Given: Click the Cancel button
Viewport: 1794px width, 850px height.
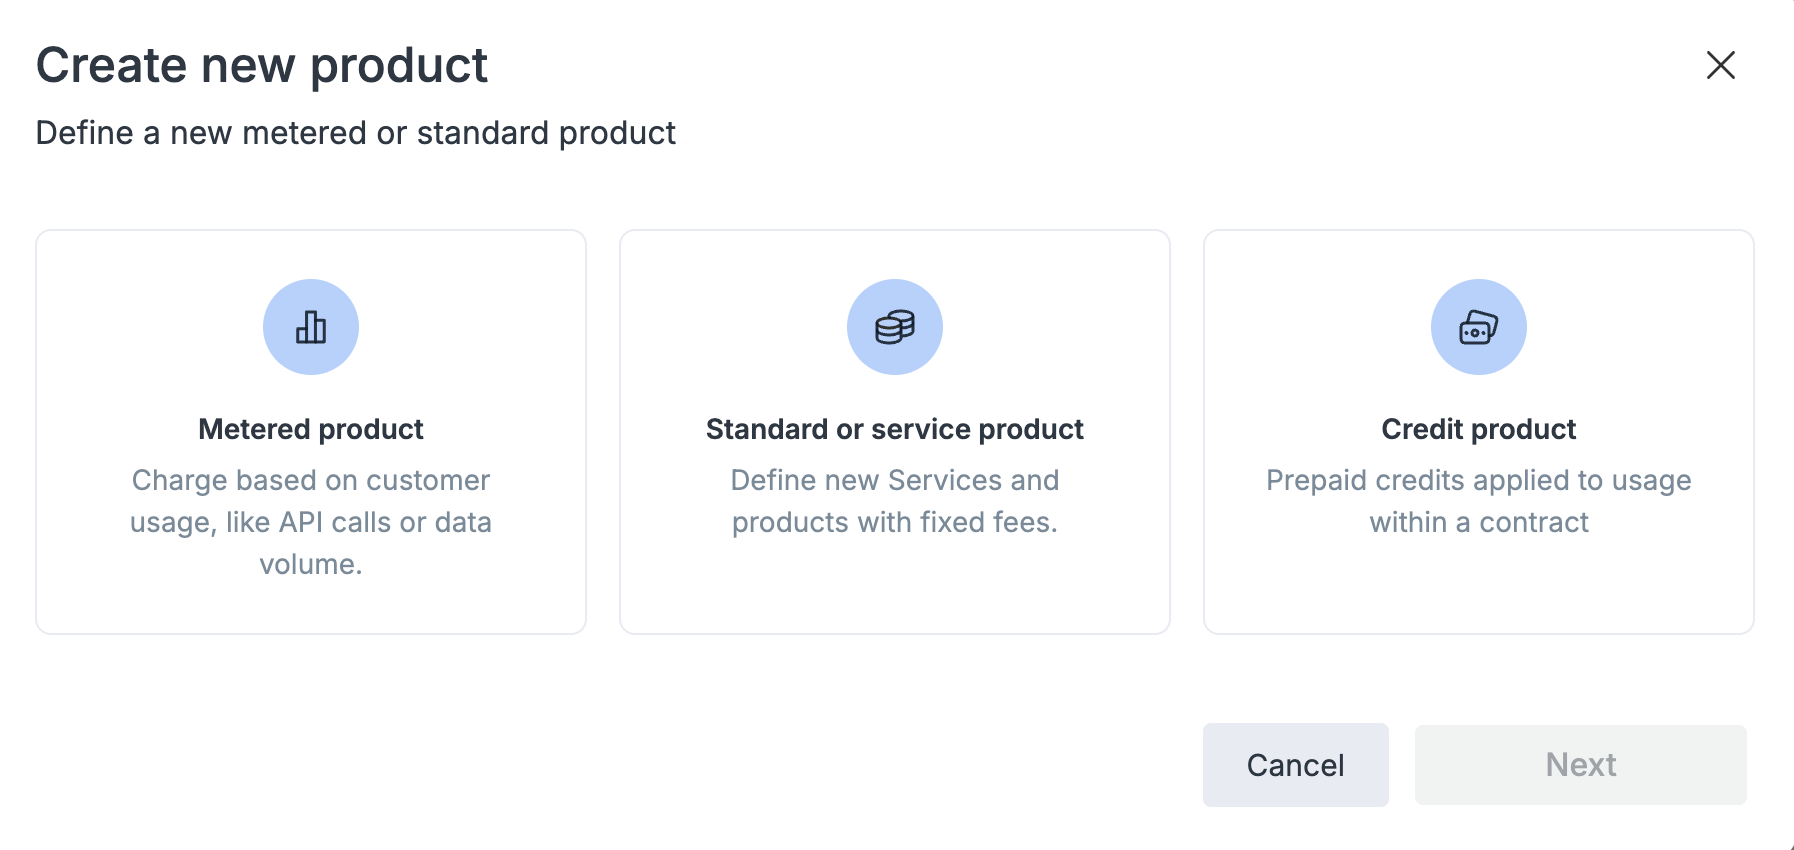Looking at the screenshot, I should [1296, 765].
